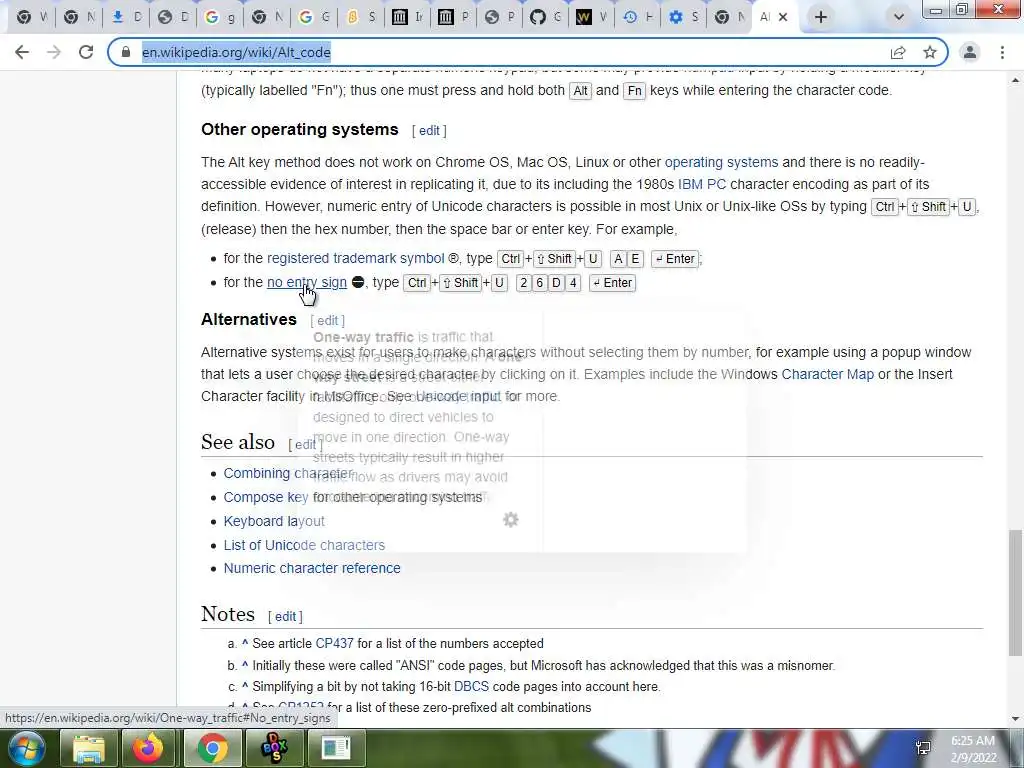Open the Compose key link
The height and width of the screenshot is (768, 1024).
[266, 497]
